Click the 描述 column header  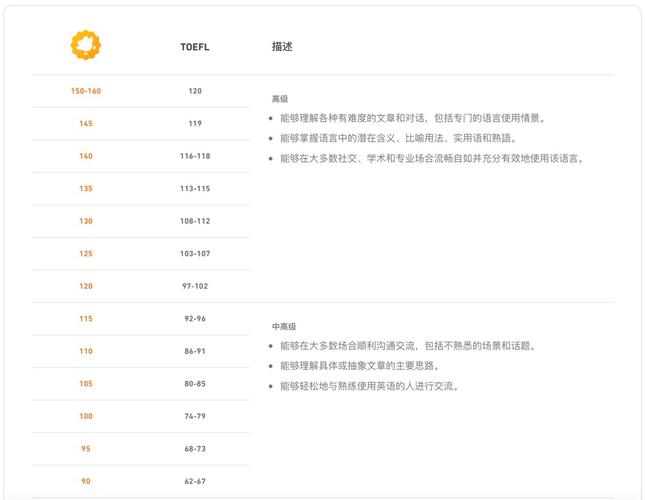(282, 46)
